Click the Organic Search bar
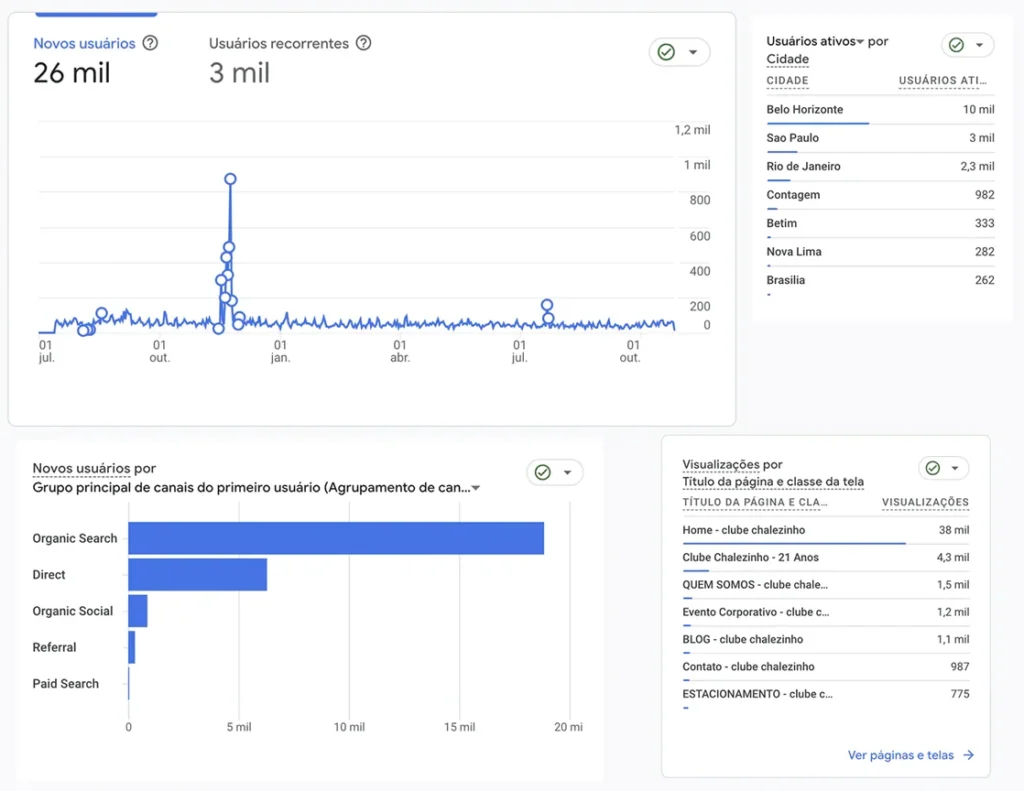This screenshot has height=791, width=1024. [x=335, y=538]
